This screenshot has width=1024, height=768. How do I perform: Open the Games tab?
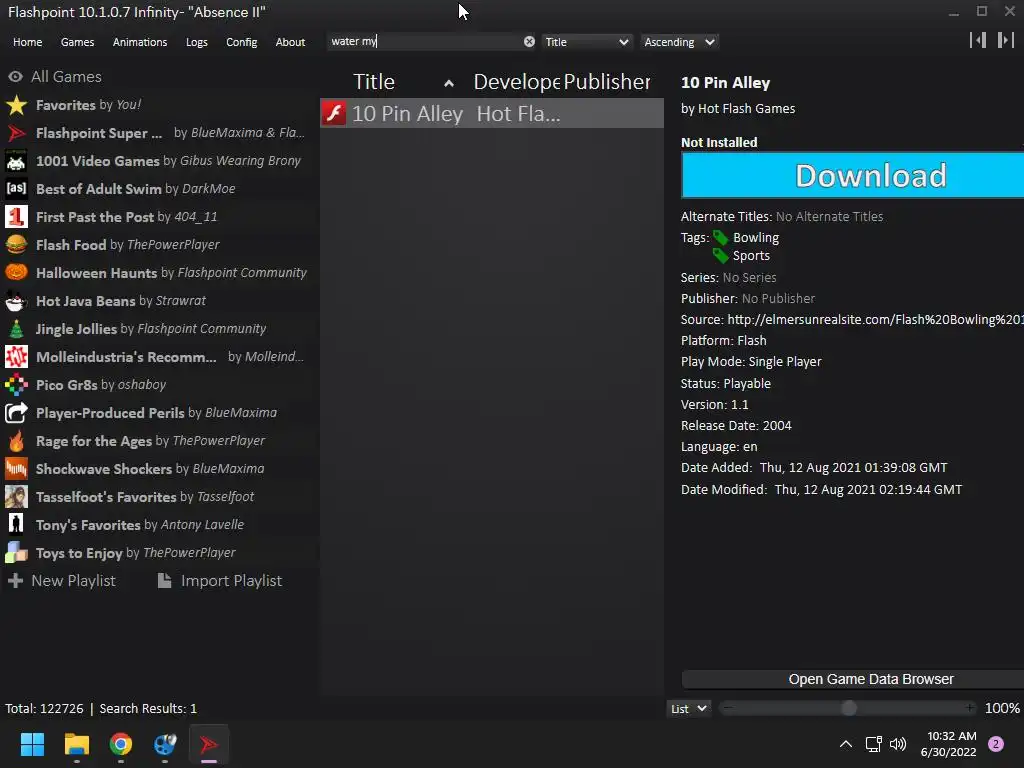click(77, 42)
